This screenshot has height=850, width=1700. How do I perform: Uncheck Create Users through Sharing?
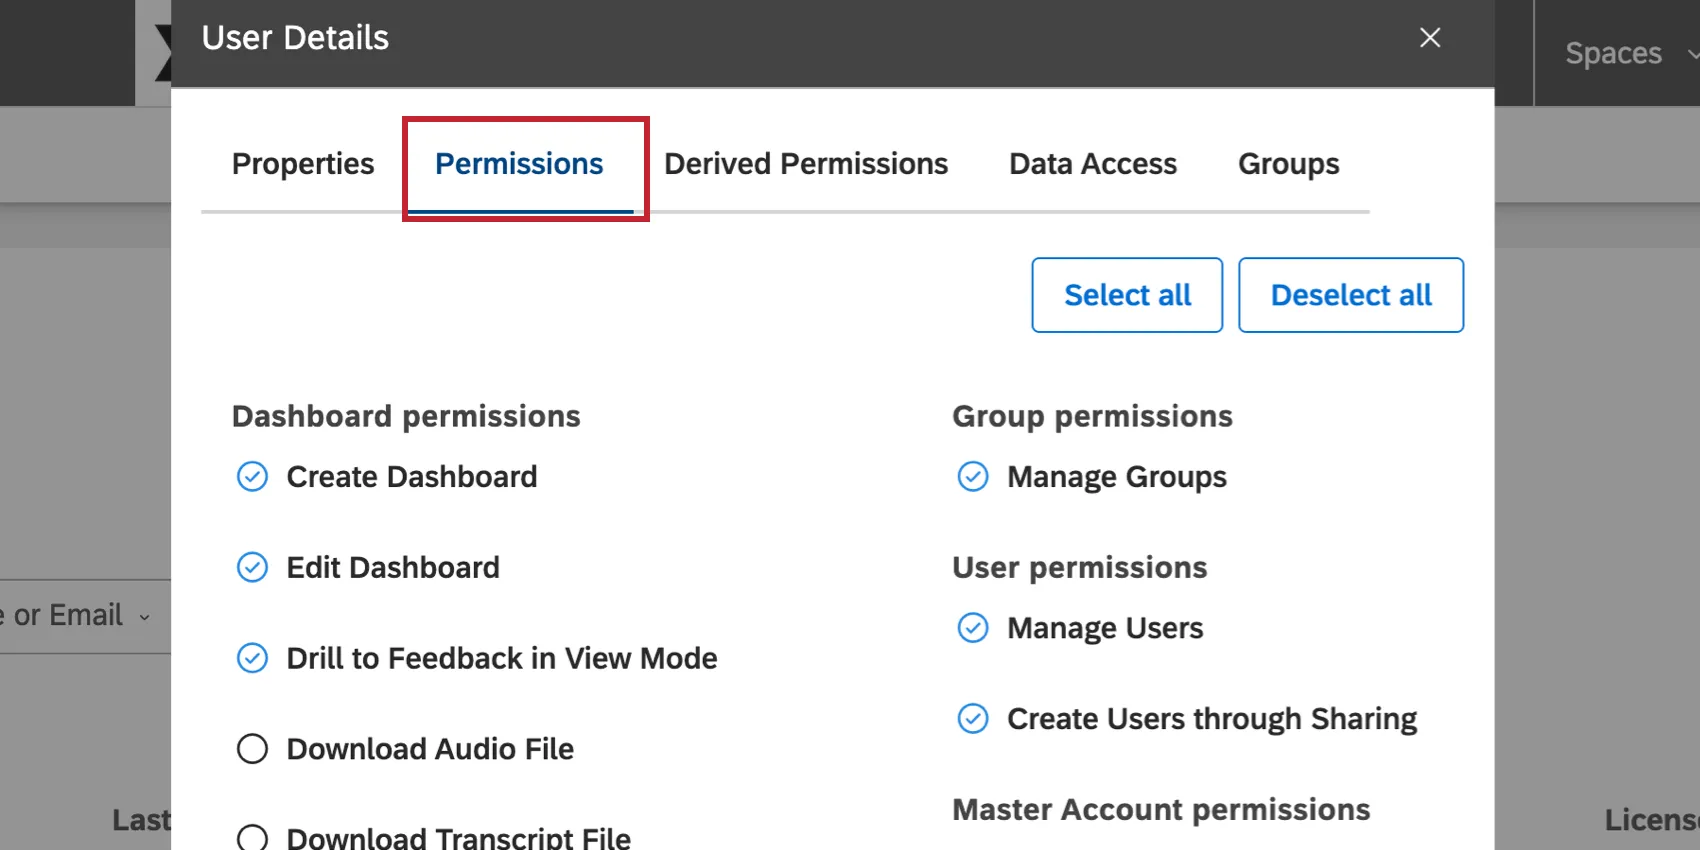coord(973,719)
